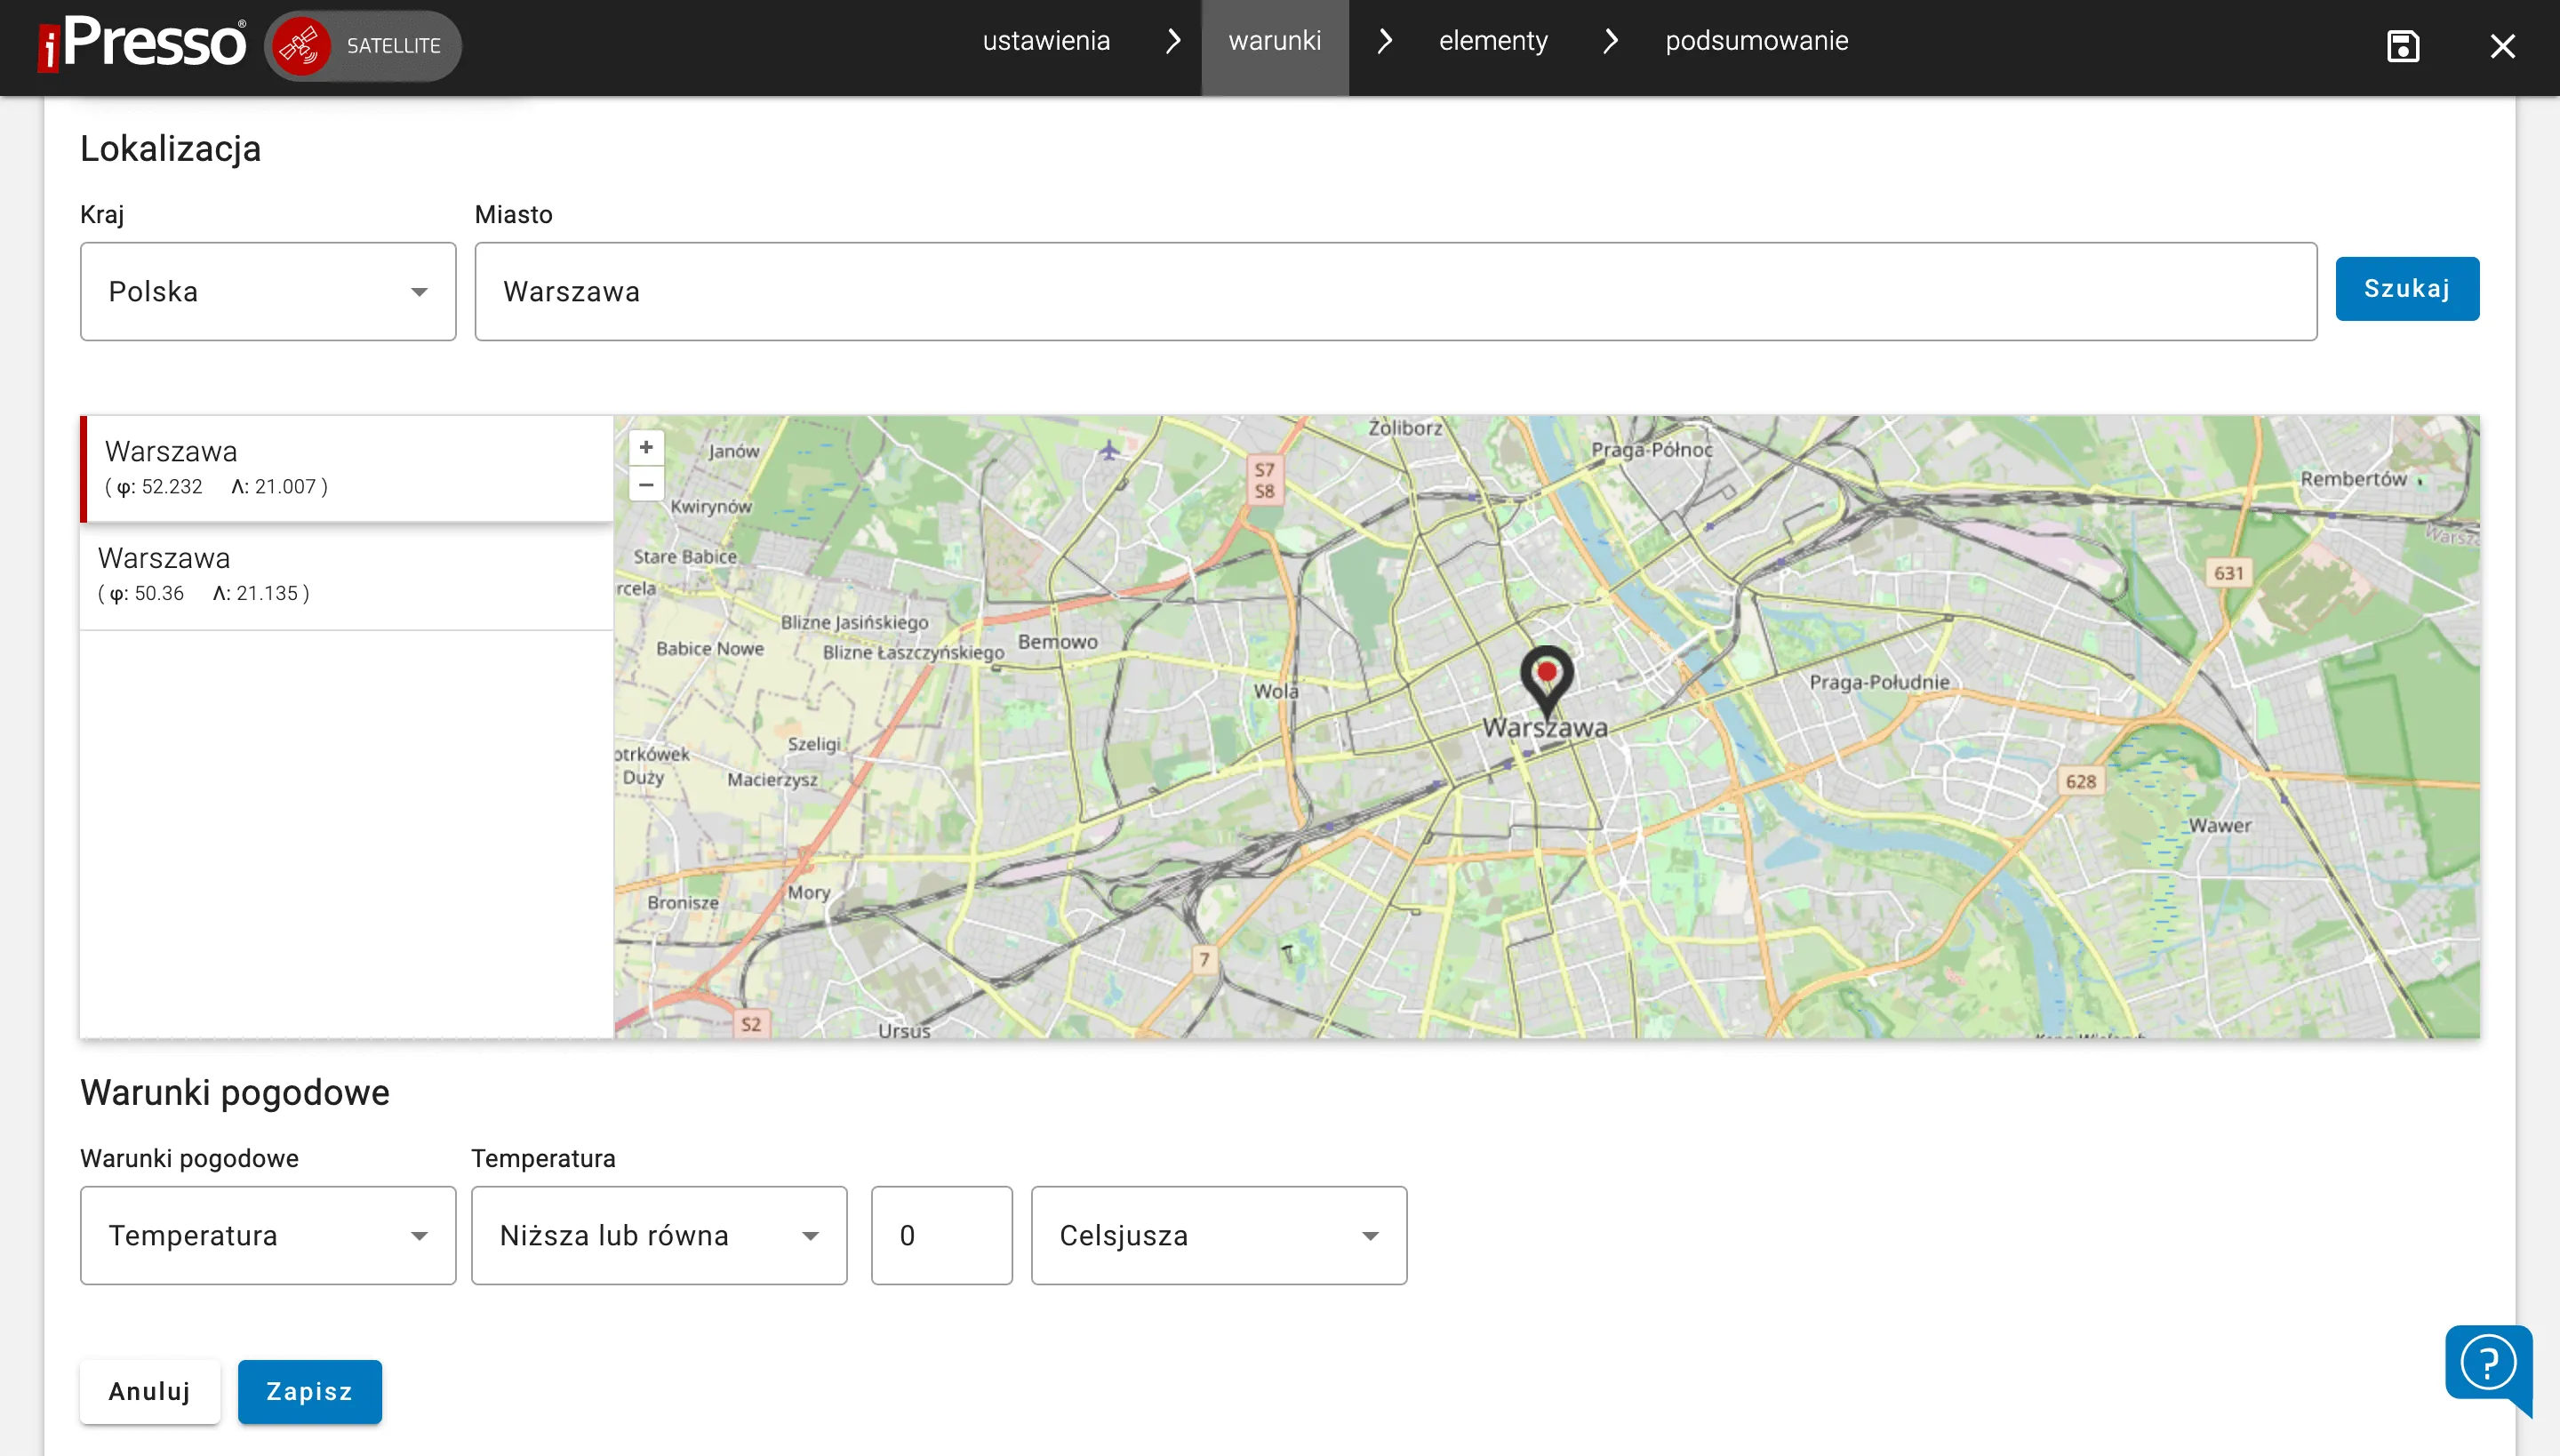The image size is (2560, 1456).
Task: Change the Celsjusza unit dropdown
Action: [1218, 1235]
